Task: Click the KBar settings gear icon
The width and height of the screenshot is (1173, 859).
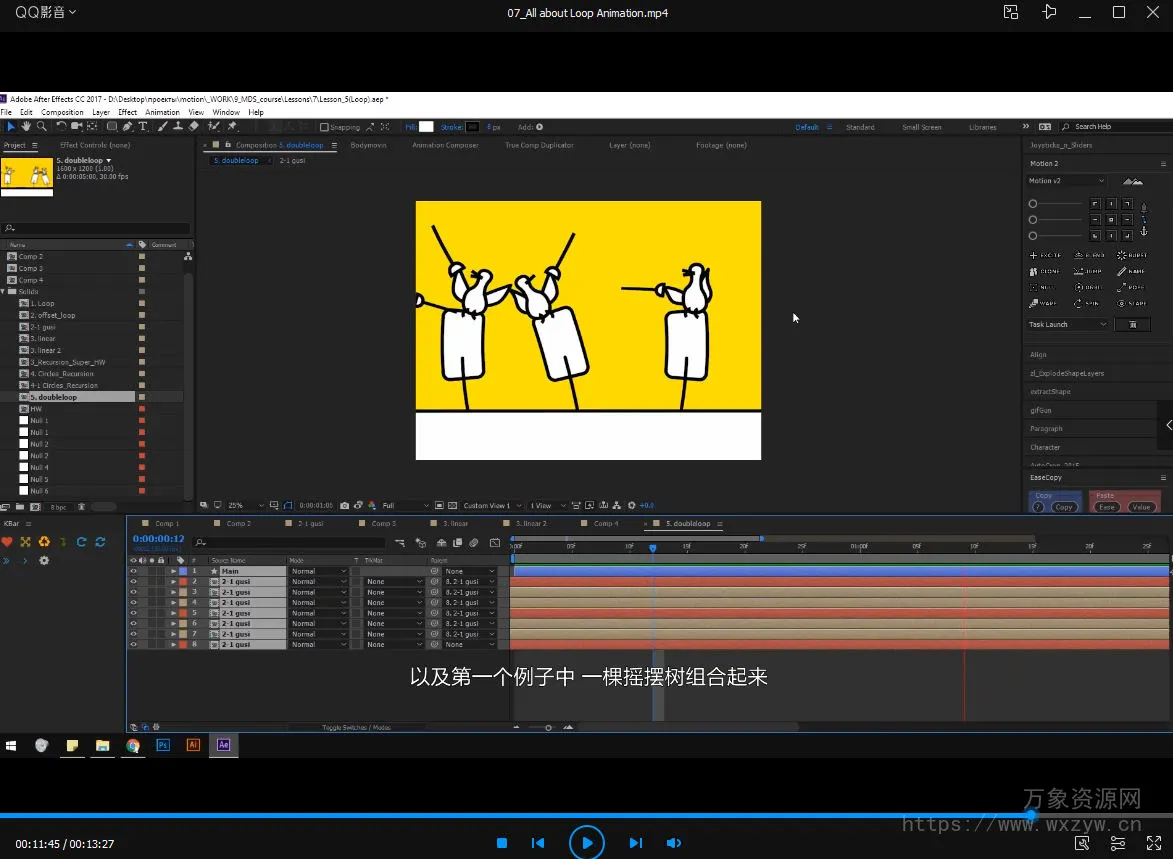Action: point(43,561)
